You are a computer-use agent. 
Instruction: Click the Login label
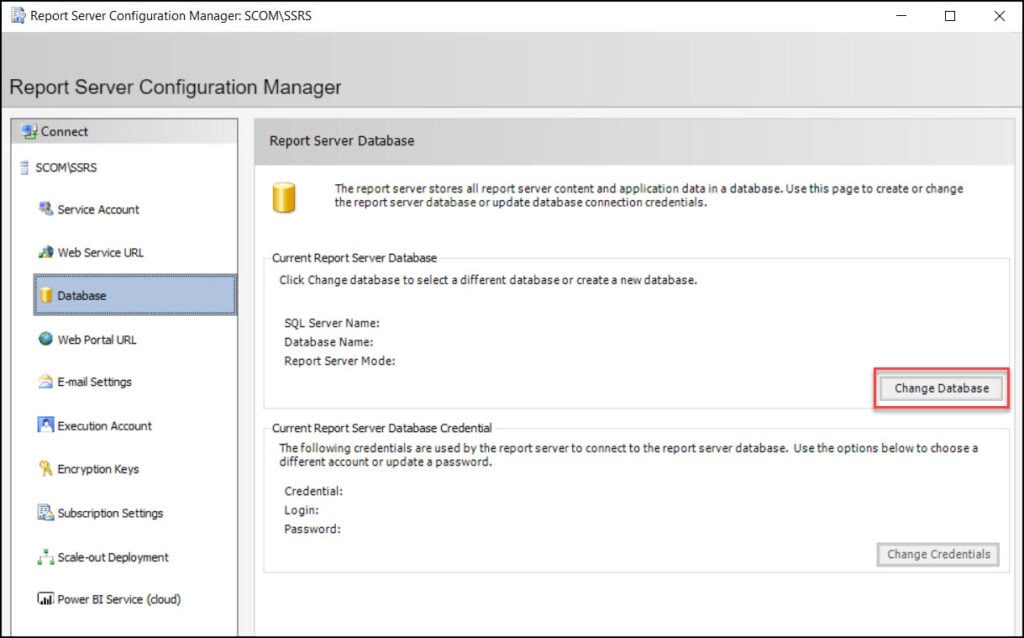(301, 510)
